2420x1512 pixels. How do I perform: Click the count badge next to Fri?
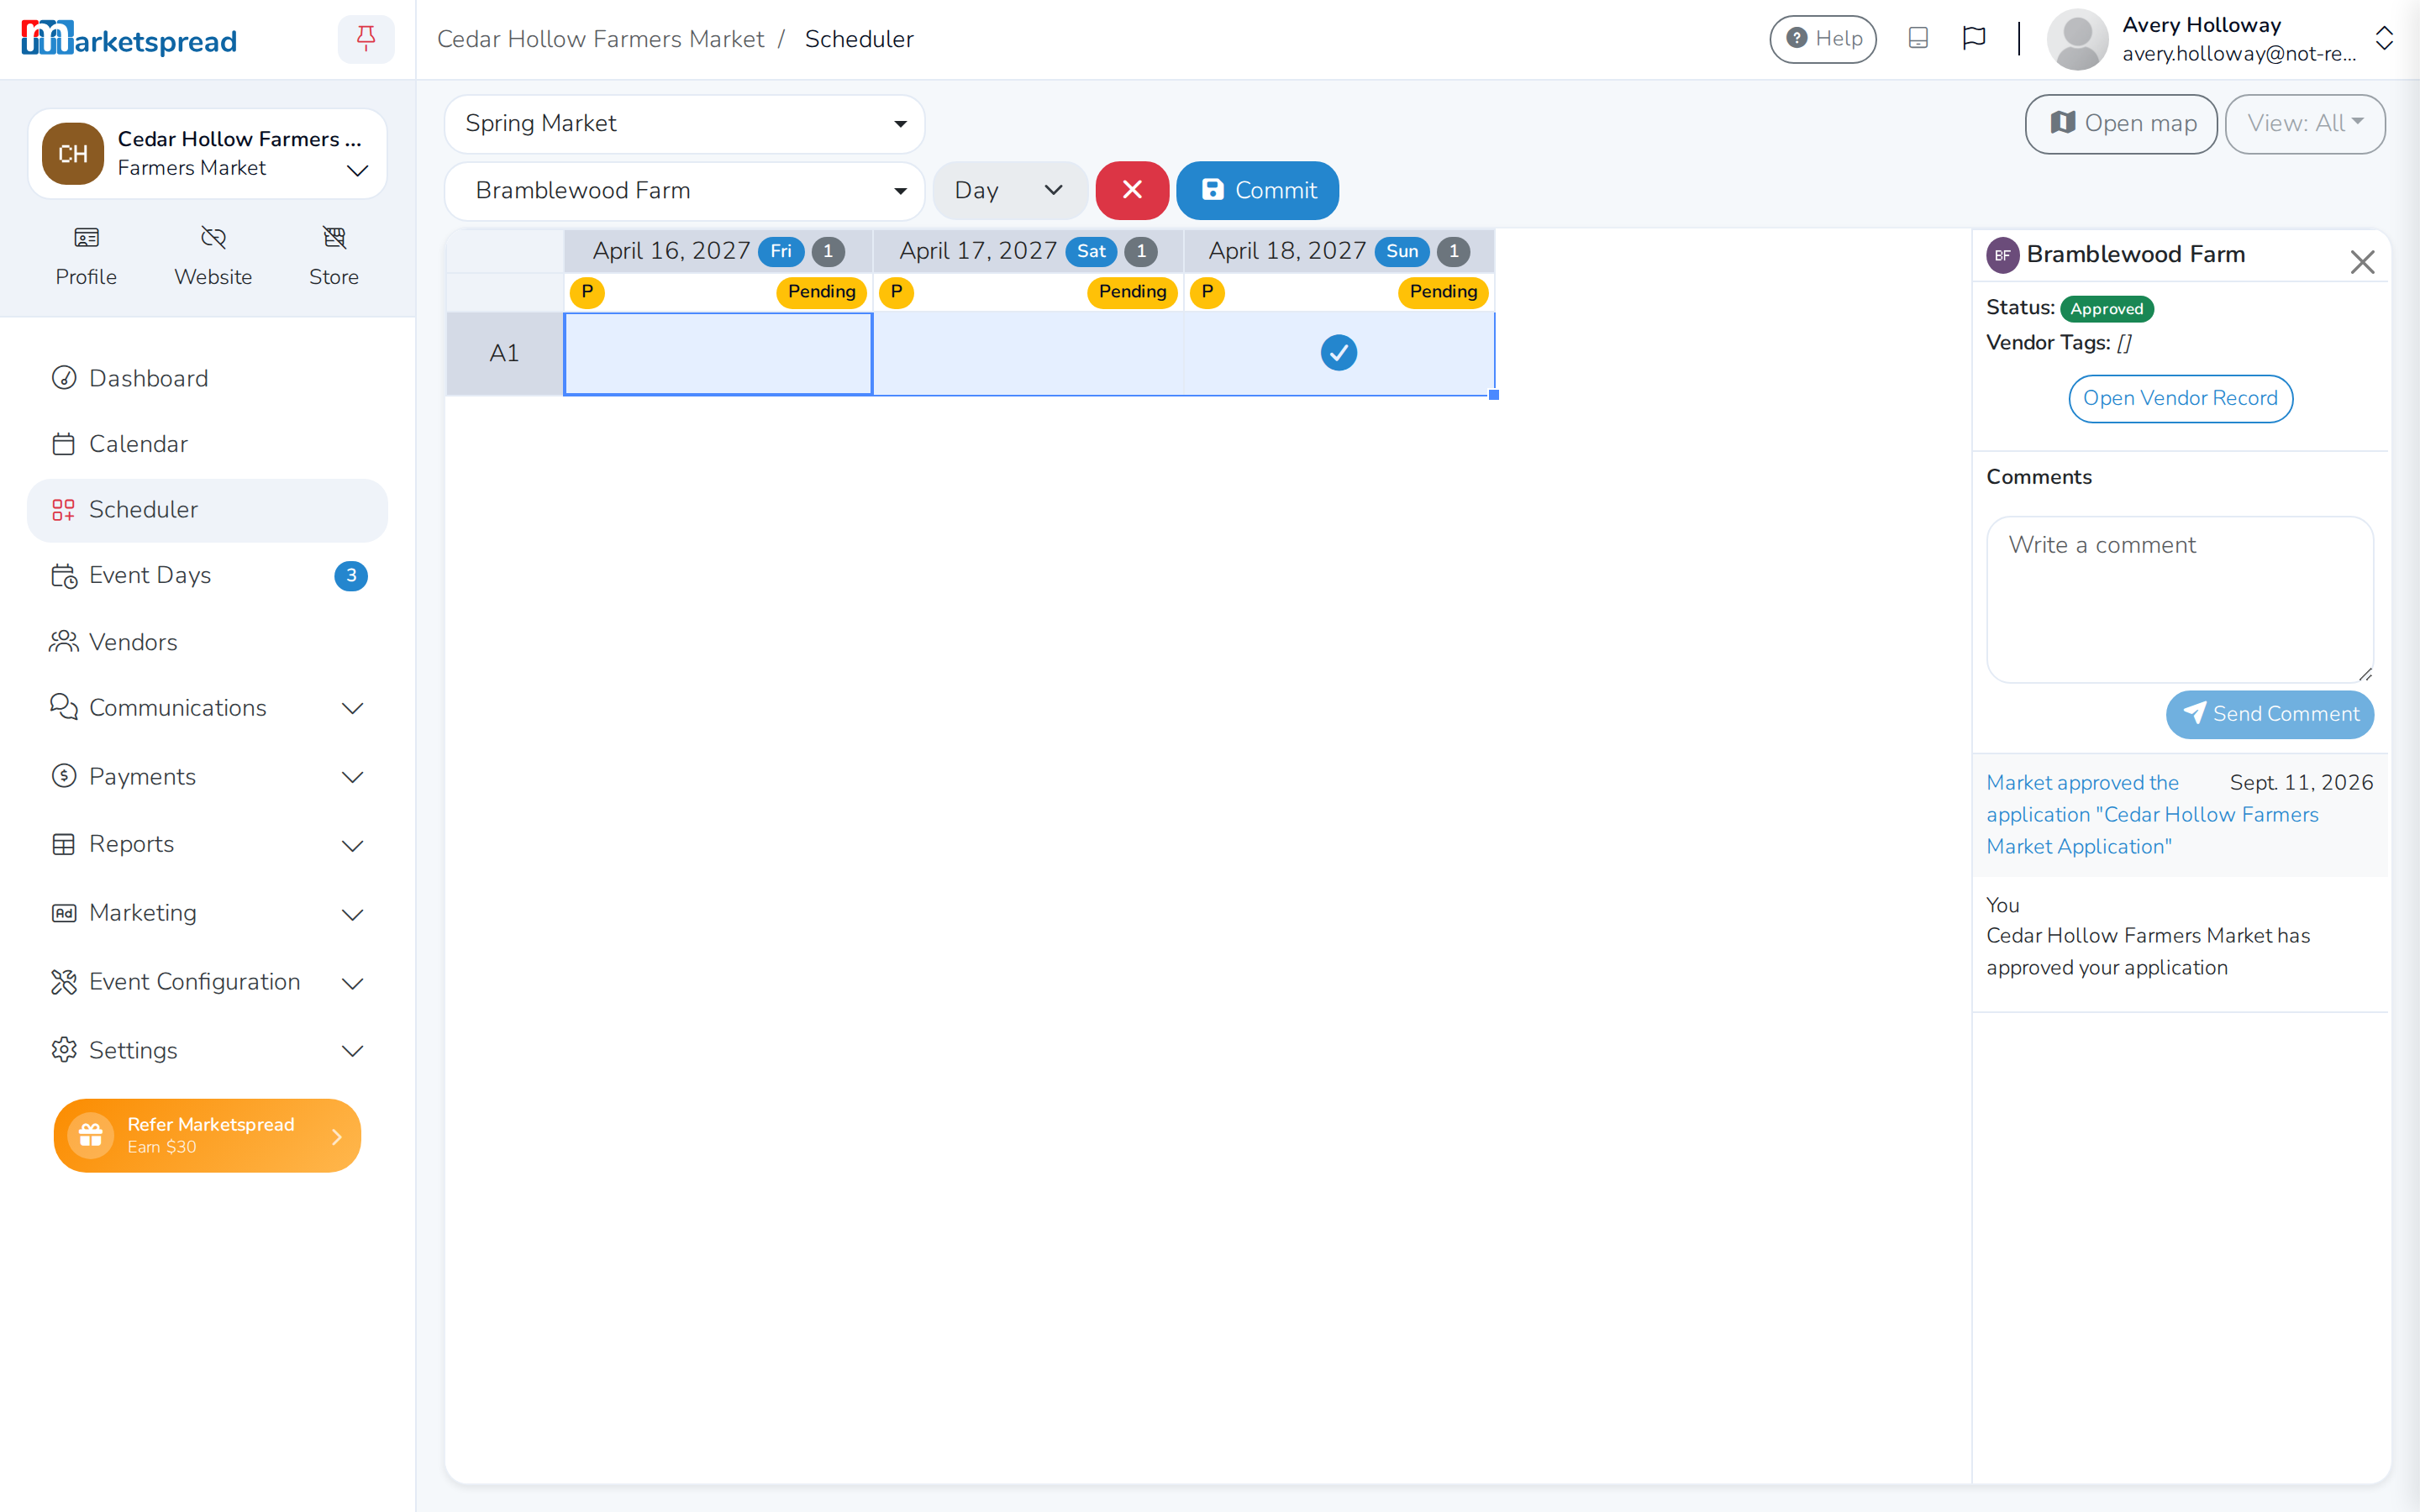click(828, 252)
